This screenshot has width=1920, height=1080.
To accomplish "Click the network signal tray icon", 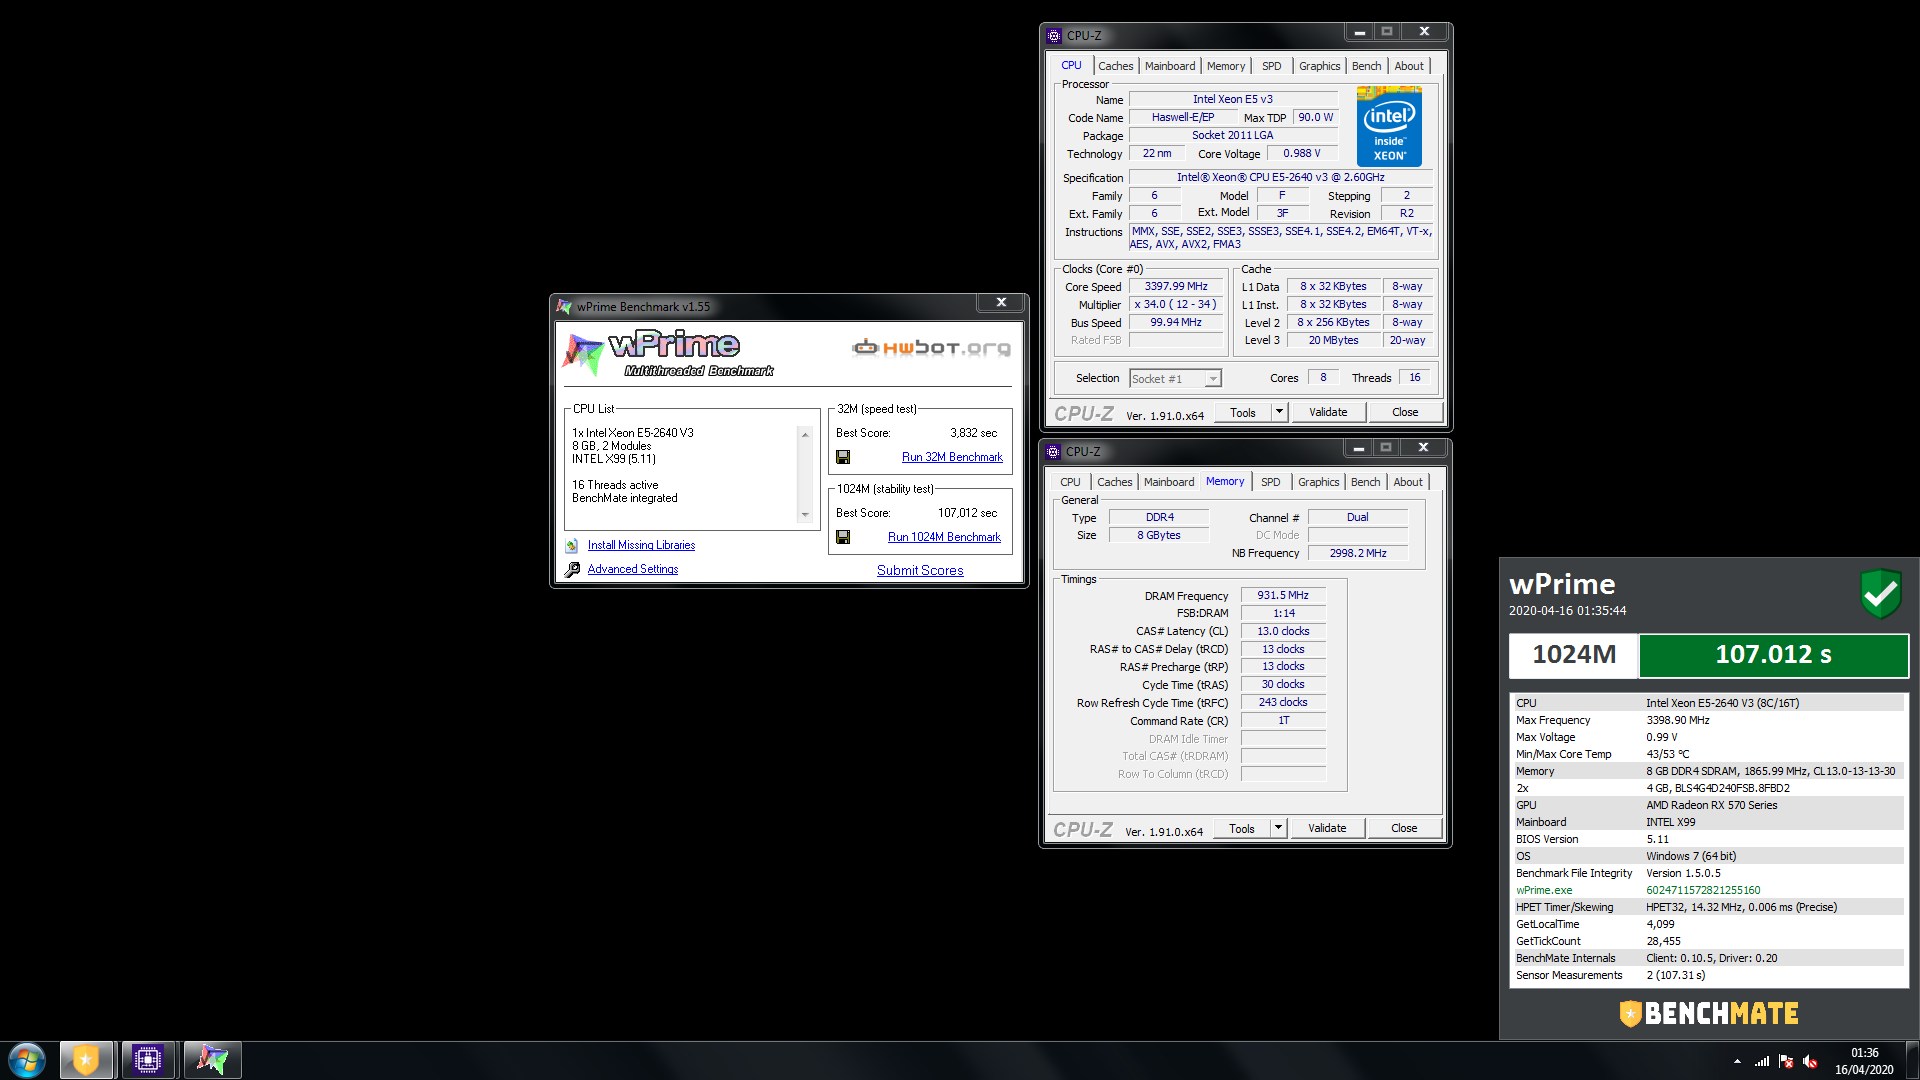I will coord(1762,1061).
